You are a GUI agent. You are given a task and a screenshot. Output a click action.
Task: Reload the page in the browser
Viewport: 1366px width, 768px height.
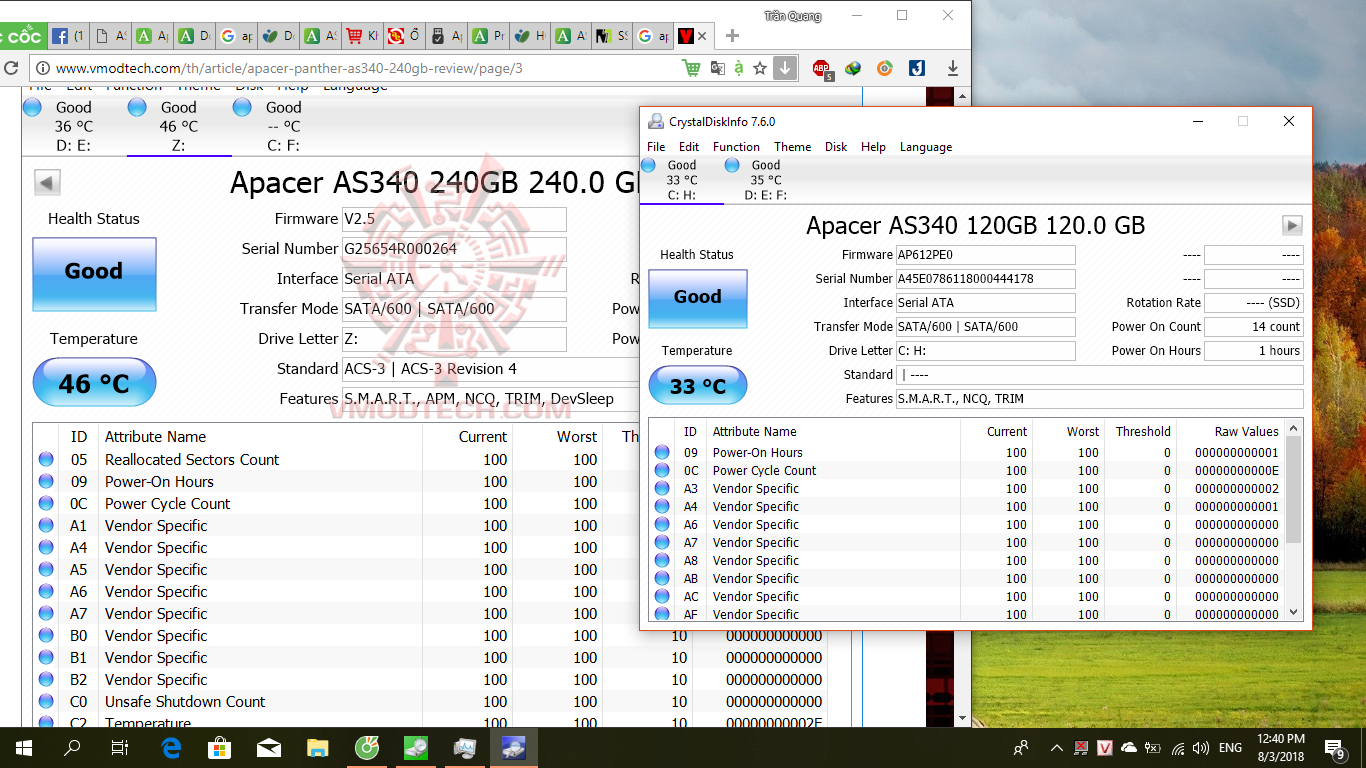pyautogui.click(x=11, y=69)
